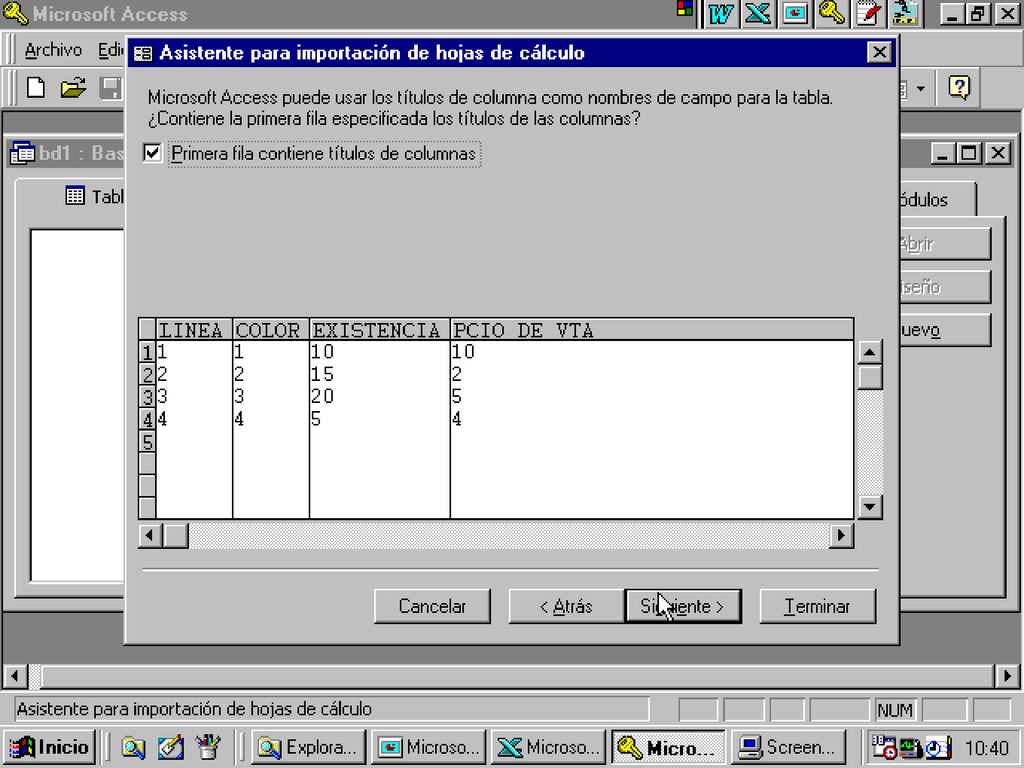Viewport: 1024px width, 768px height.
Task: Click the scheduler icon in system tray
Action: tap(884, 748)
